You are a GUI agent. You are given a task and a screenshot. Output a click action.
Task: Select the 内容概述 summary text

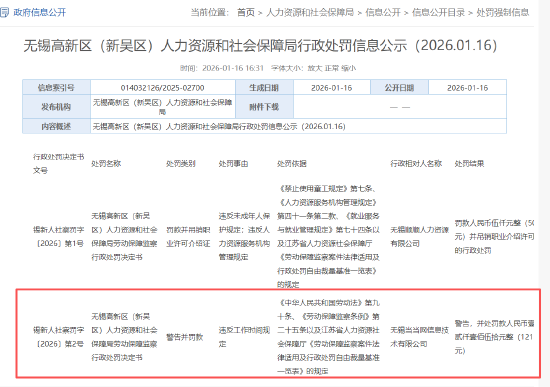219,126
